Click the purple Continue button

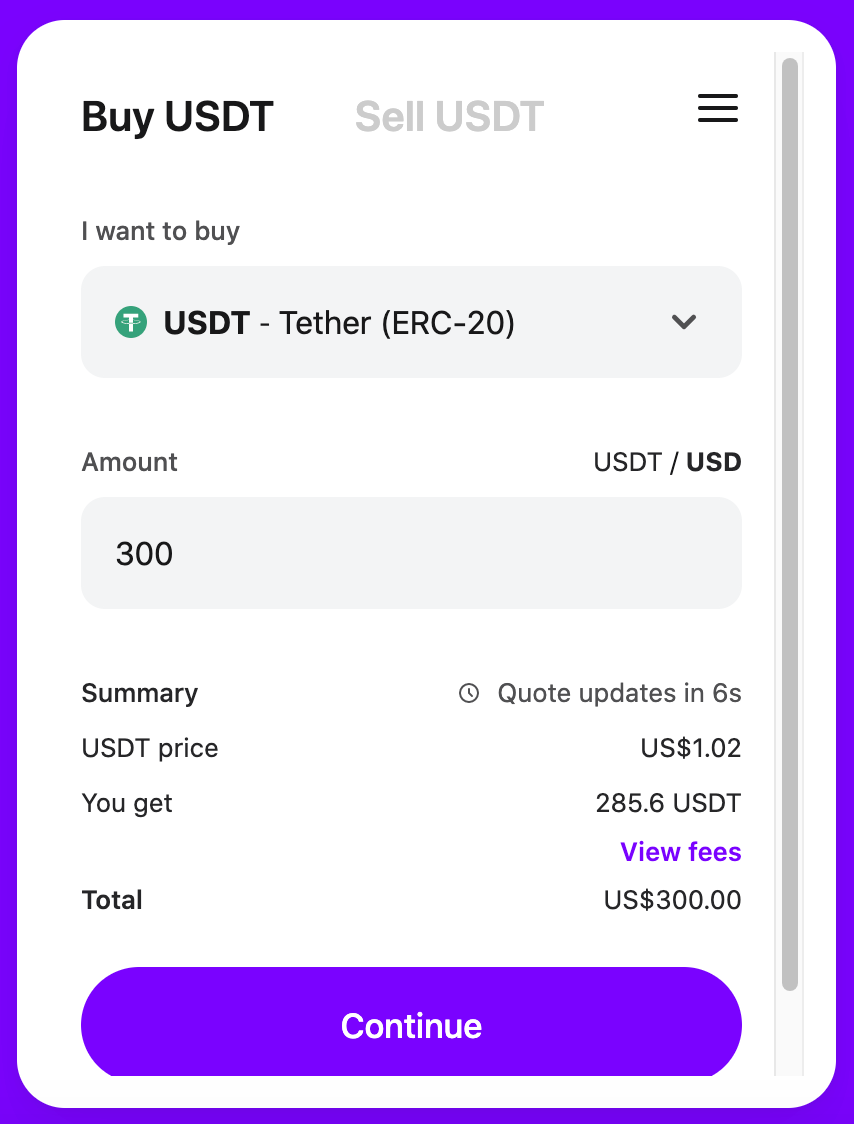412,1024
